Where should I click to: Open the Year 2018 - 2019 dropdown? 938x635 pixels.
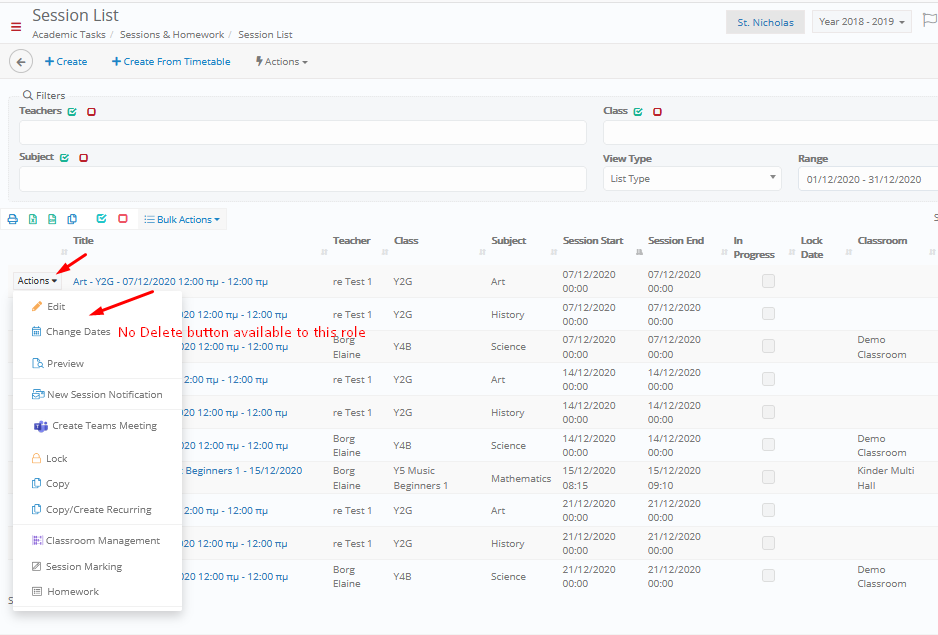(x=861, y=22)
